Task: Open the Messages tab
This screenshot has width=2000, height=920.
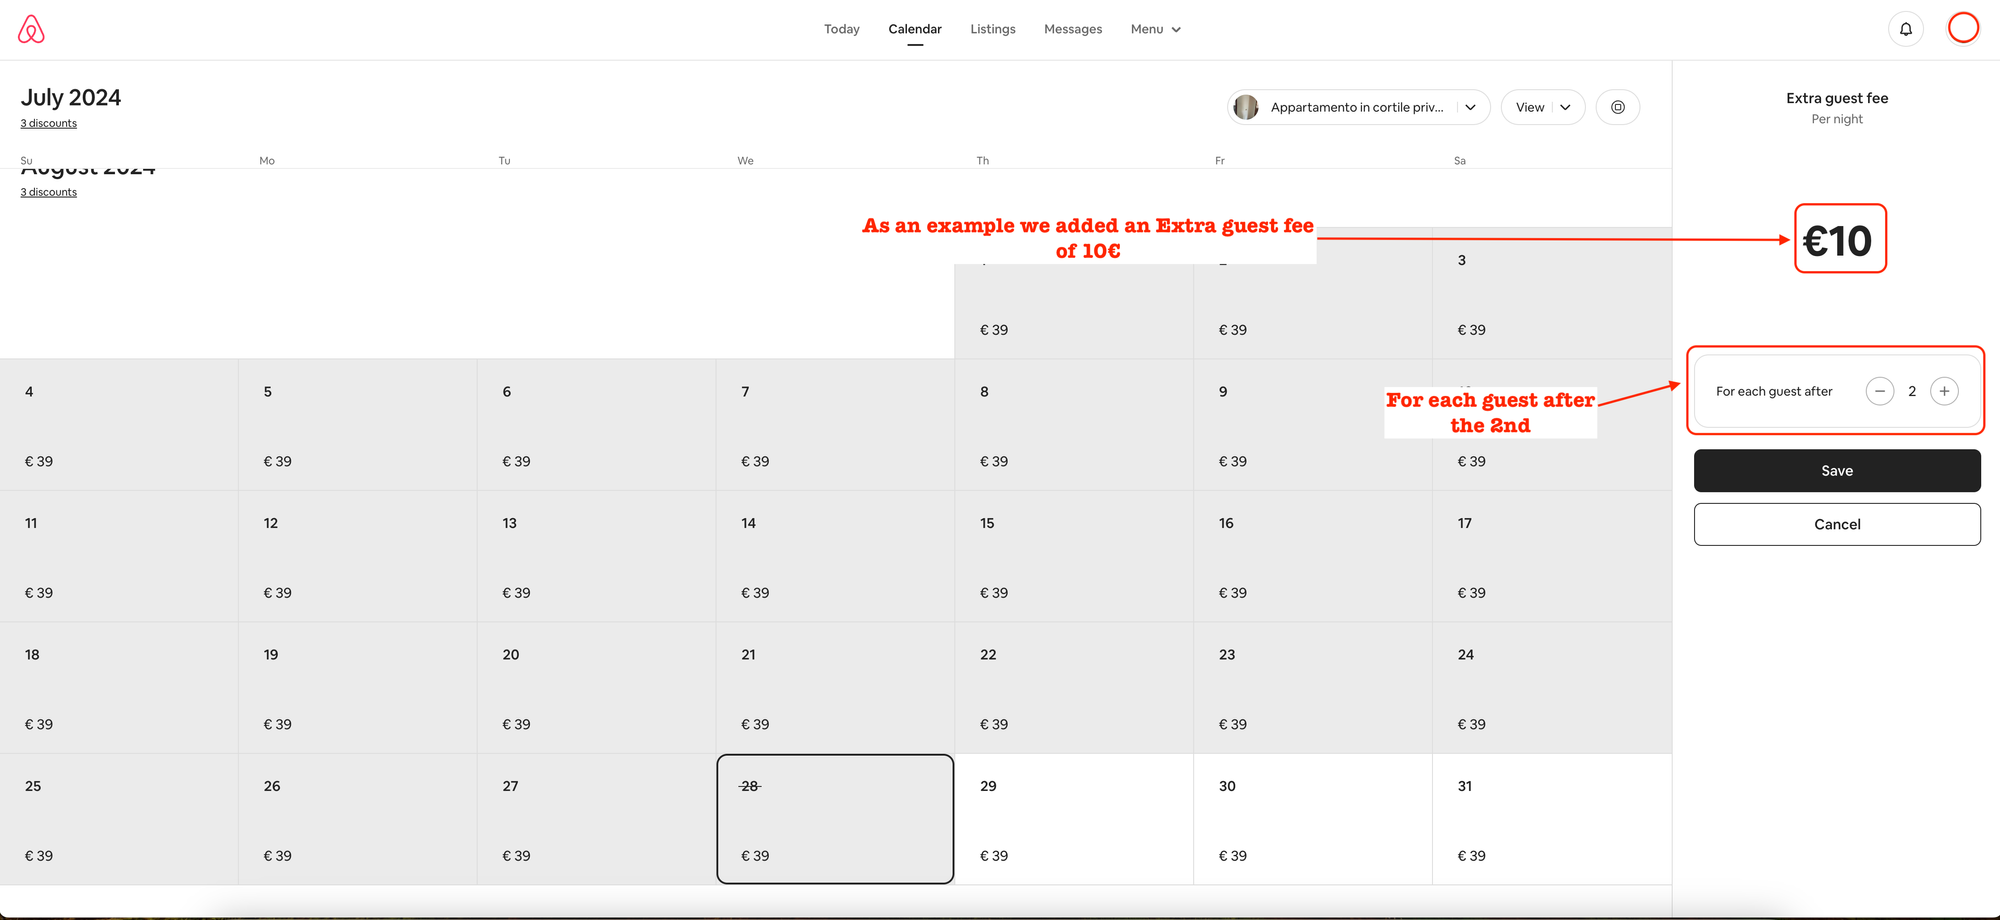Action: (1072, 29)
